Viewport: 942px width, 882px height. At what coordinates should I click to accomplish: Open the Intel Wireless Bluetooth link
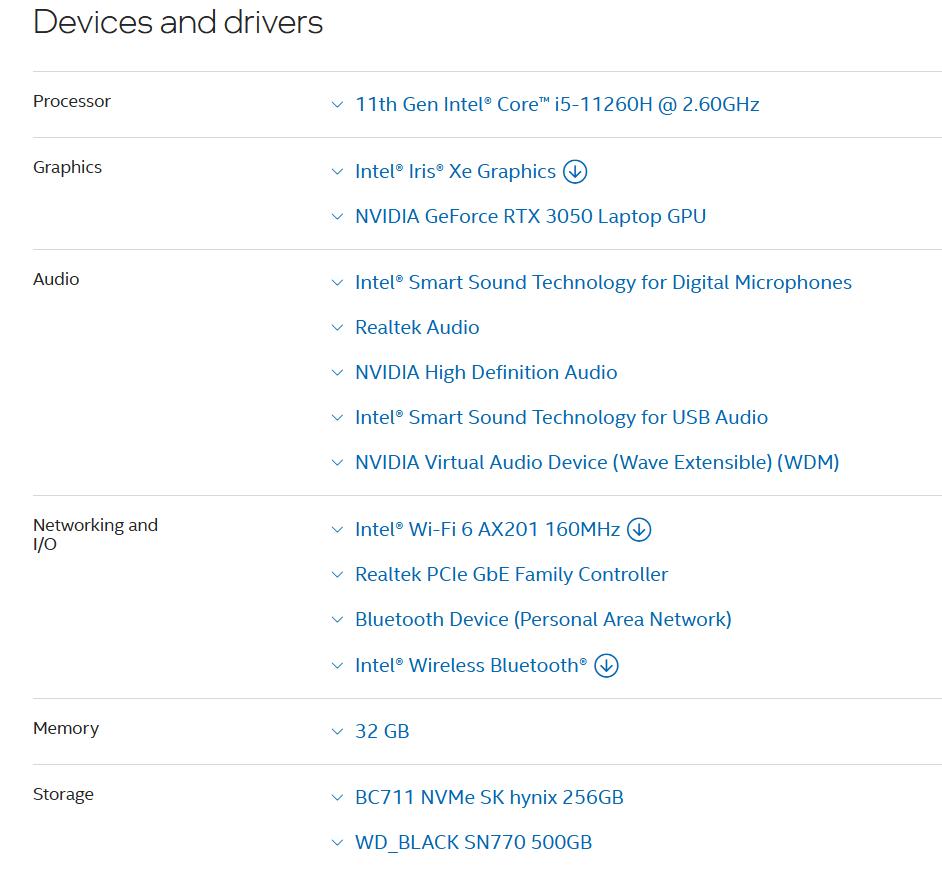pos(471,665)
